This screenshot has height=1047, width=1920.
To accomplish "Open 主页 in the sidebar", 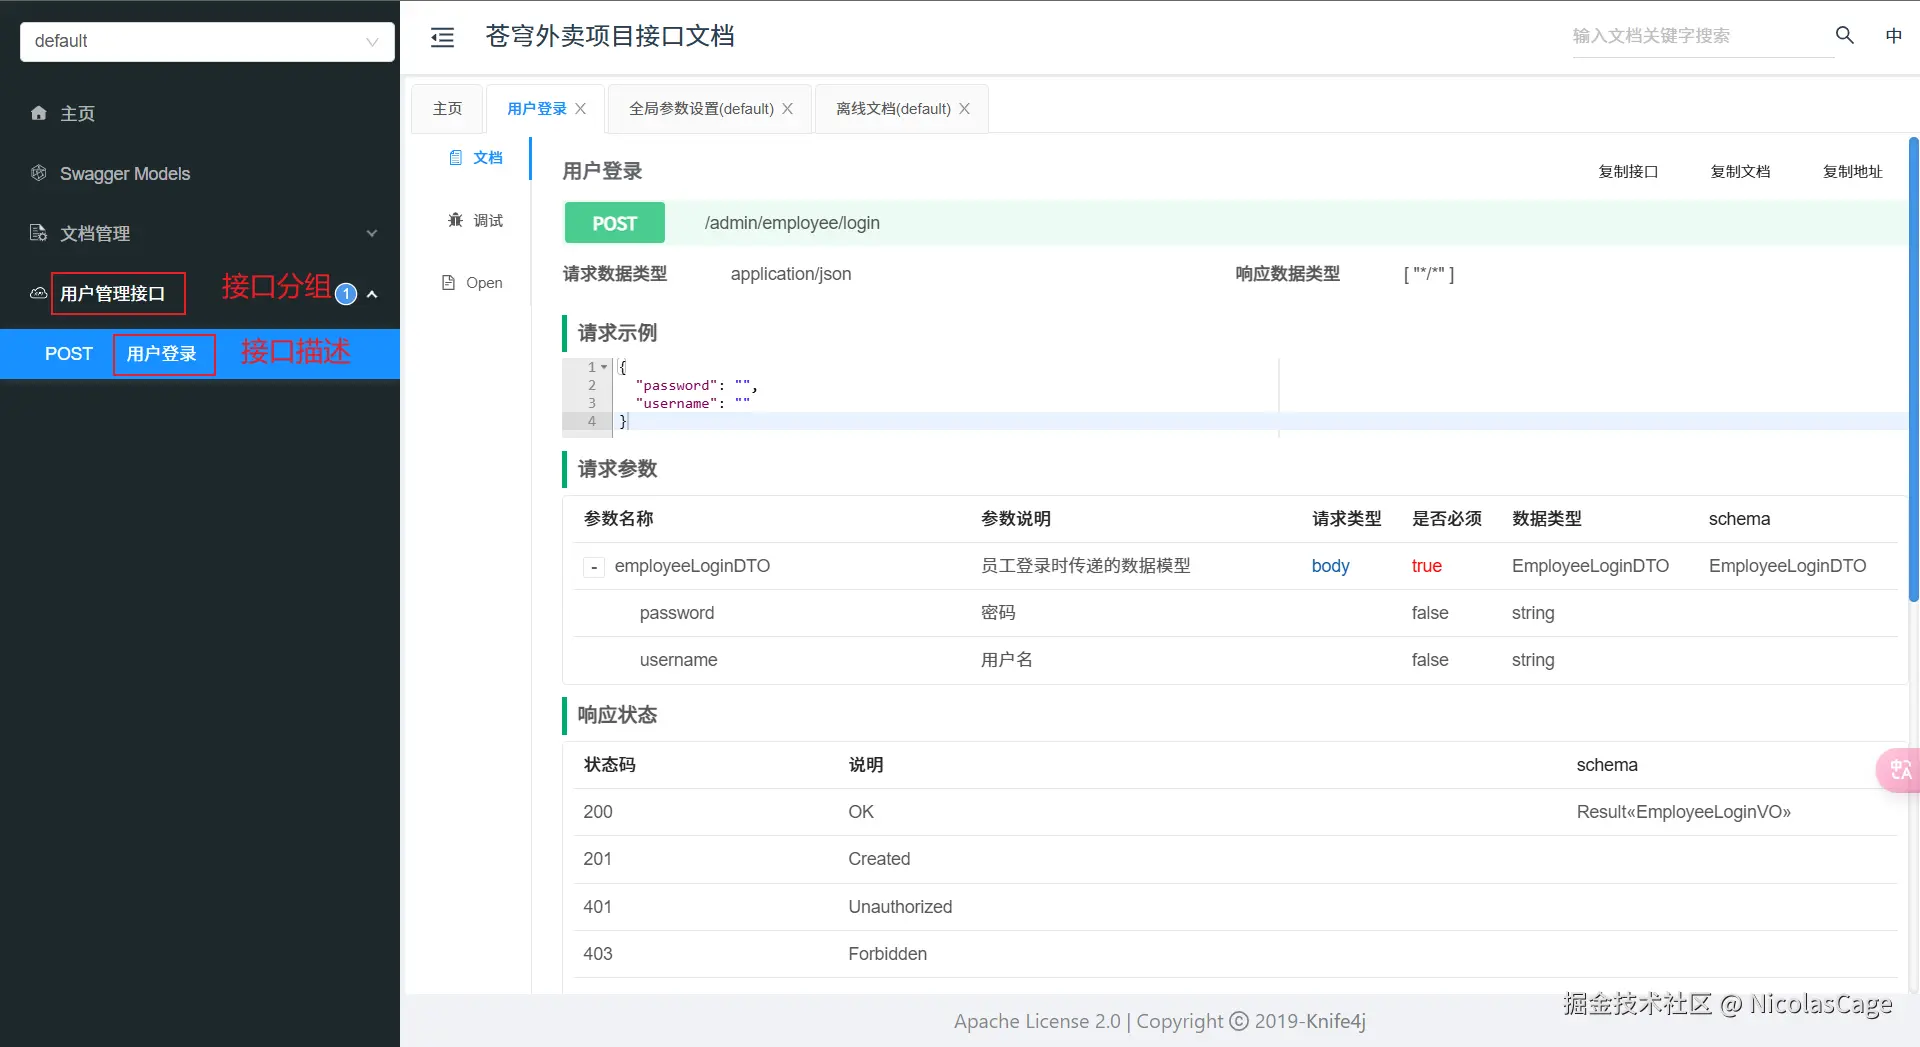I will pyautogui.click(x=200, y=113).
